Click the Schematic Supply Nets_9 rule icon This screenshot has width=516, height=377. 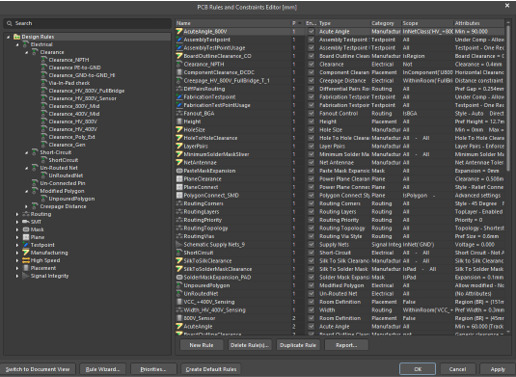(x=179, y=245)
